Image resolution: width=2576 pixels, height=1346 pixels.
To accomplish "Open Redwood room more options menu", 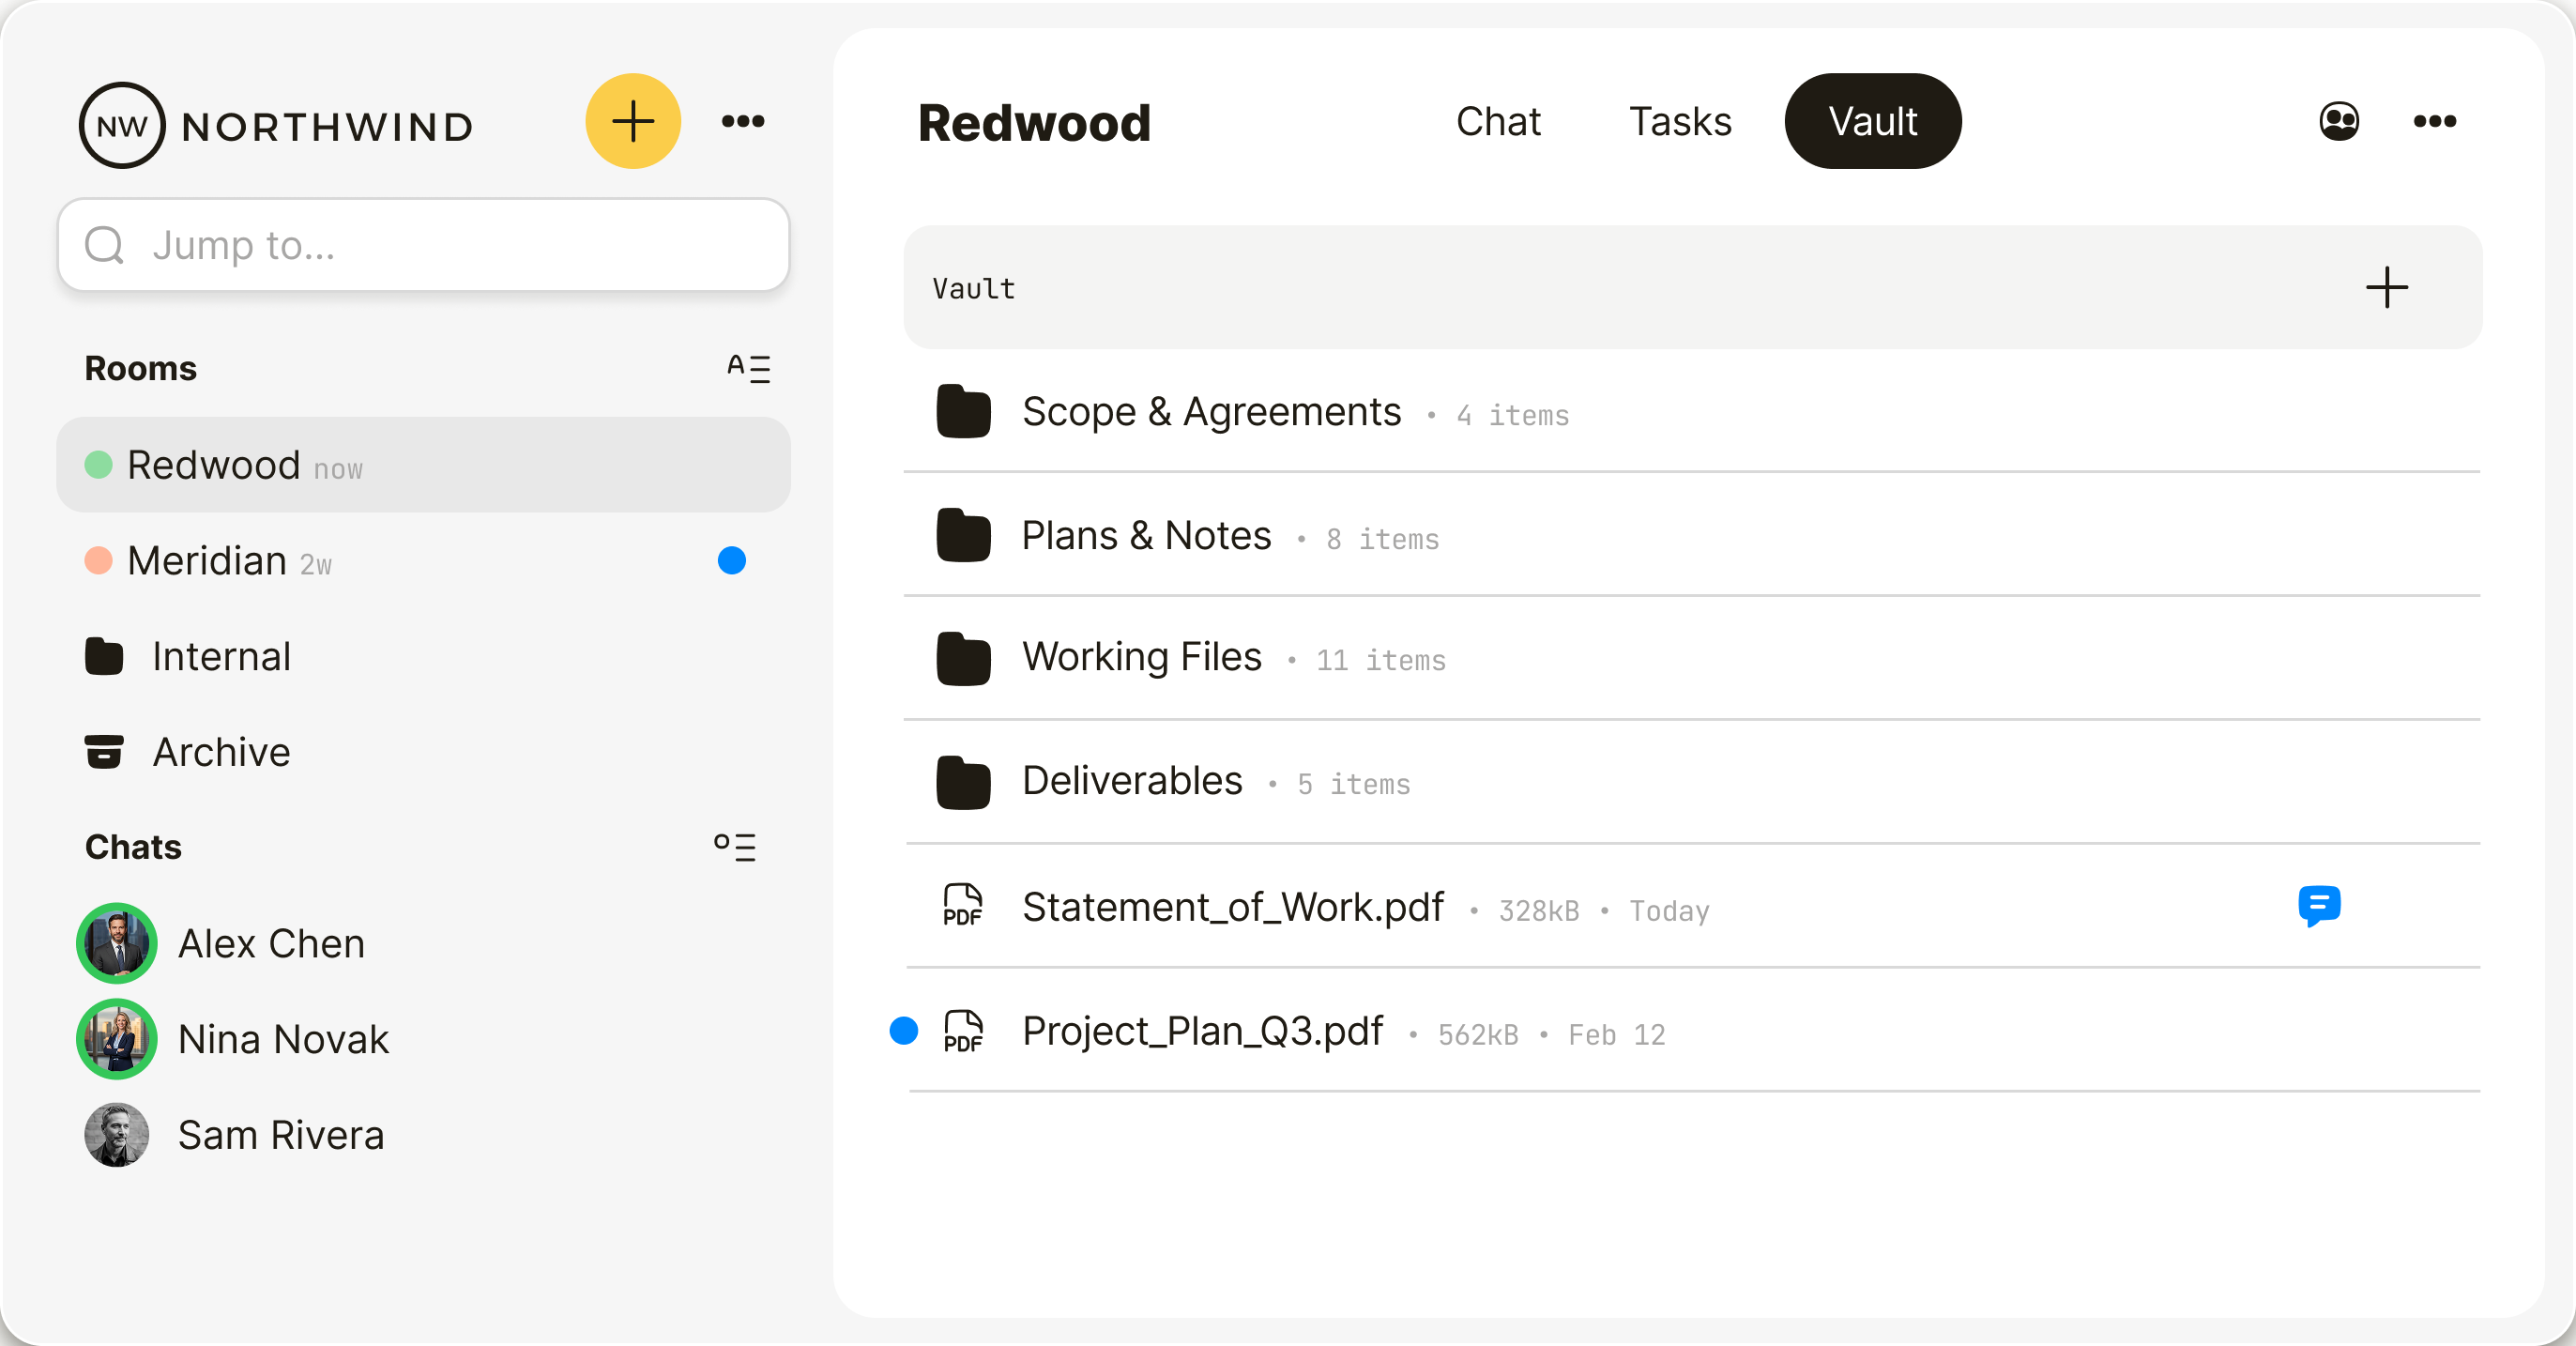I will pyautogui.click(x=2434, y=122).
